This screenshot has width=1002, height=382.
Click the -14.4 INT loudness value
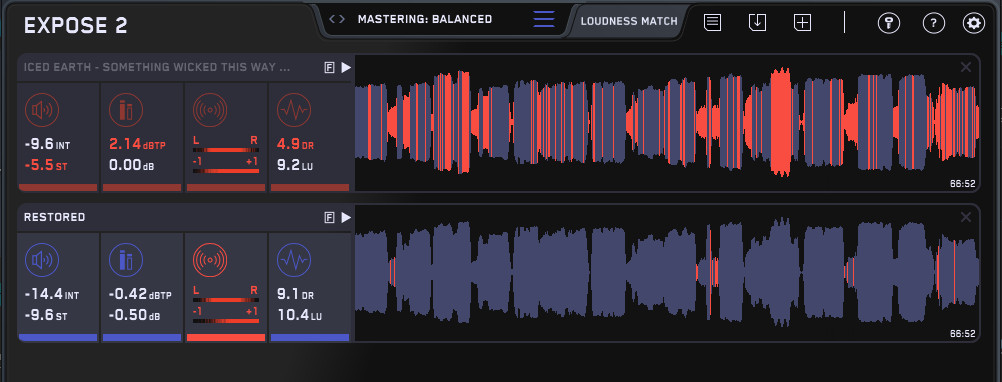click(x=52, y=295)
